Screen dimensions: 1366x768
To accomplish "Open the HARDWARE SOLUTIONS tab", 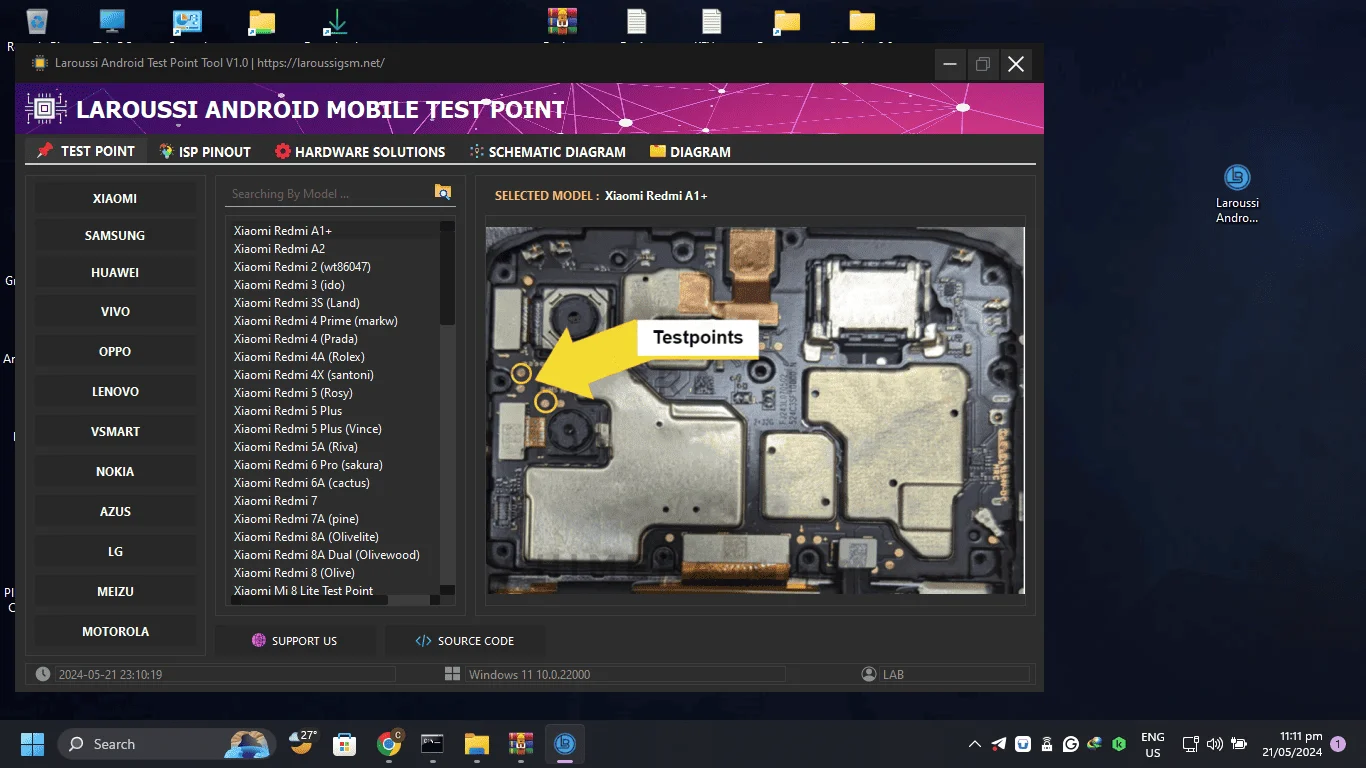I will (x=360, y=152).
